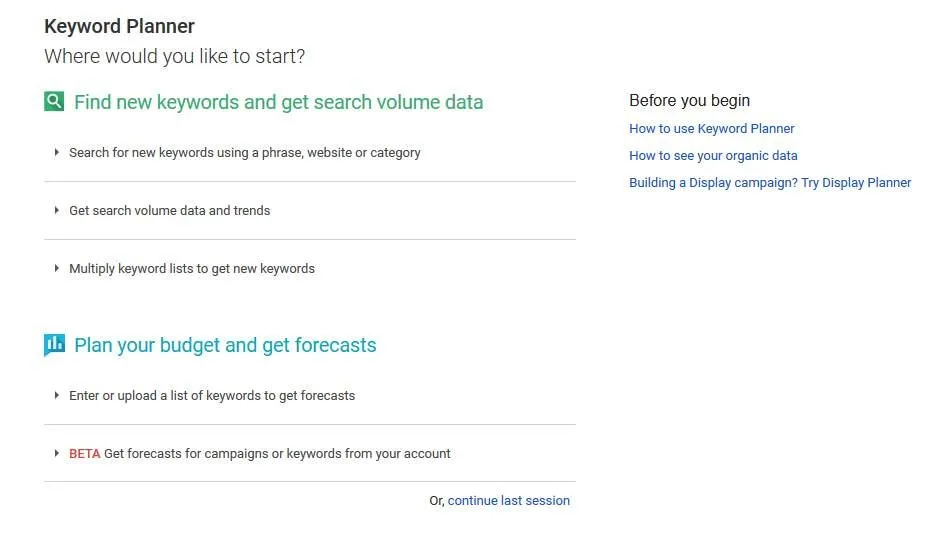934x543 pixels.
Task: Open the How to use Keyword Planner link
Action: pos(712,129)
